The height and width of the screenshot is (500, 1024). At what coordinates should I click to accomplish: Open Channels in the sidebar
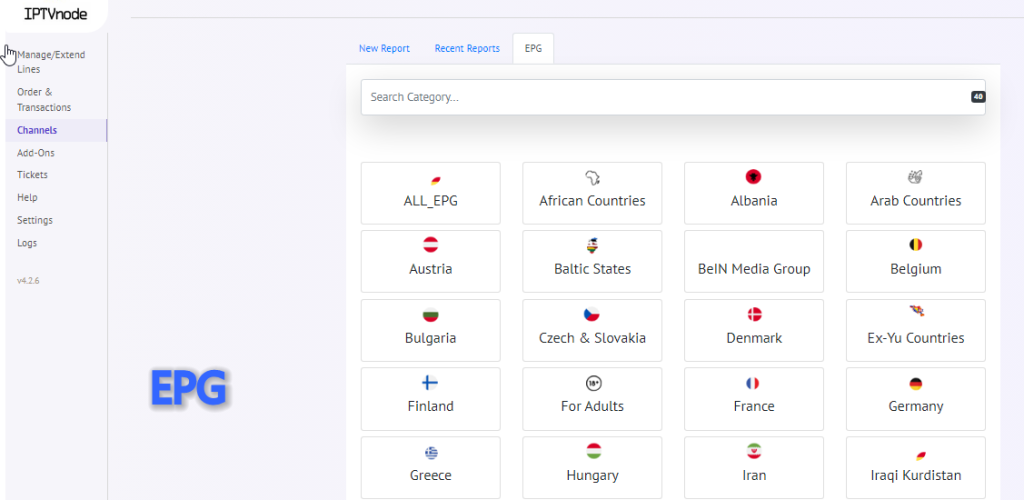[37, 130]
